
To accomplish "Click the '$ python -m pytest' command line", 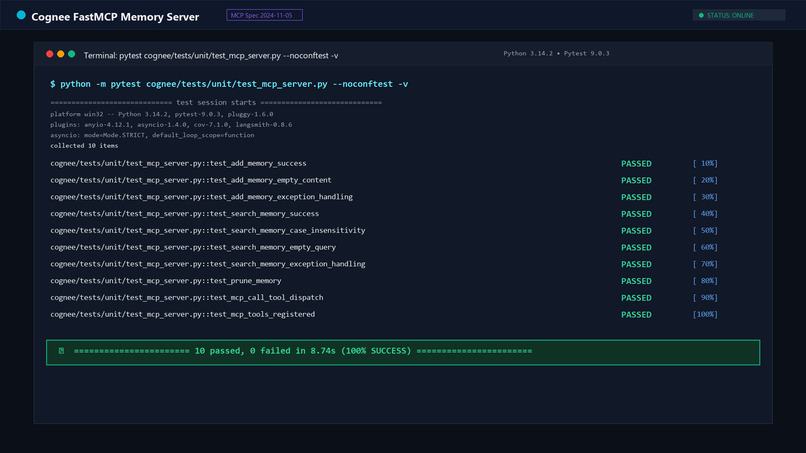I will (229, 84).
